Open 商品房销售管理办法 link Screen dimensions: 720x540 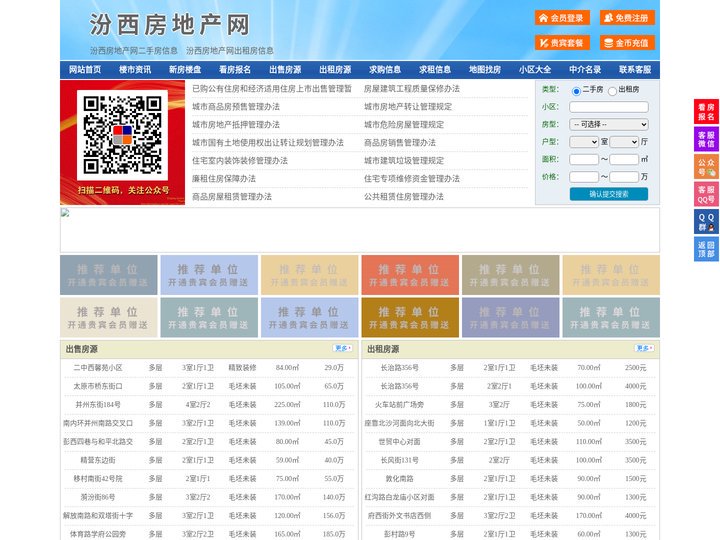point(400,142)
